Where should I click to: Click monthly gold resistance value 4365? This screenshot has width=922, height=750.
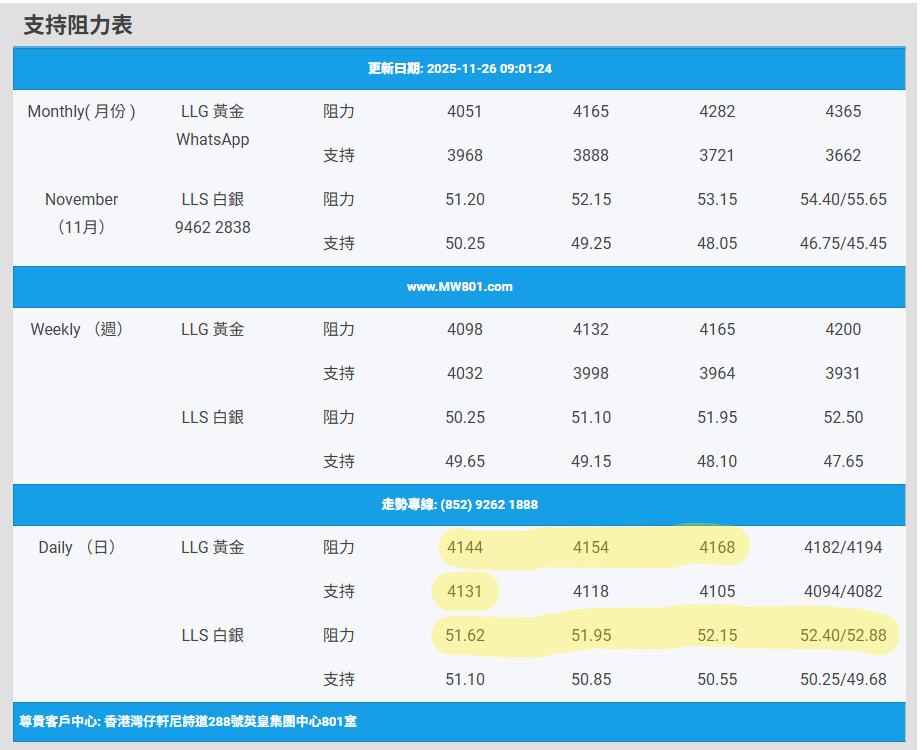tap(843, 112)
